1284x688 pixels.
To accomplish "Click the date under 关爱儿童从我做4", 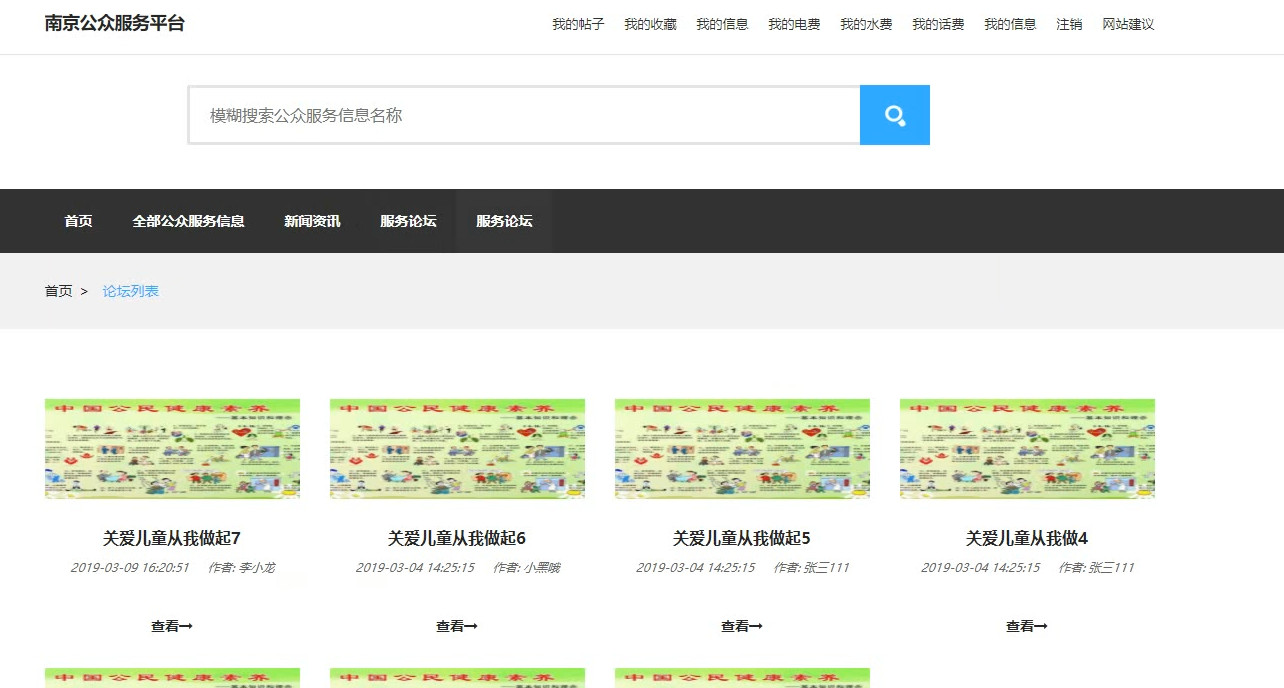I will 981,568.
